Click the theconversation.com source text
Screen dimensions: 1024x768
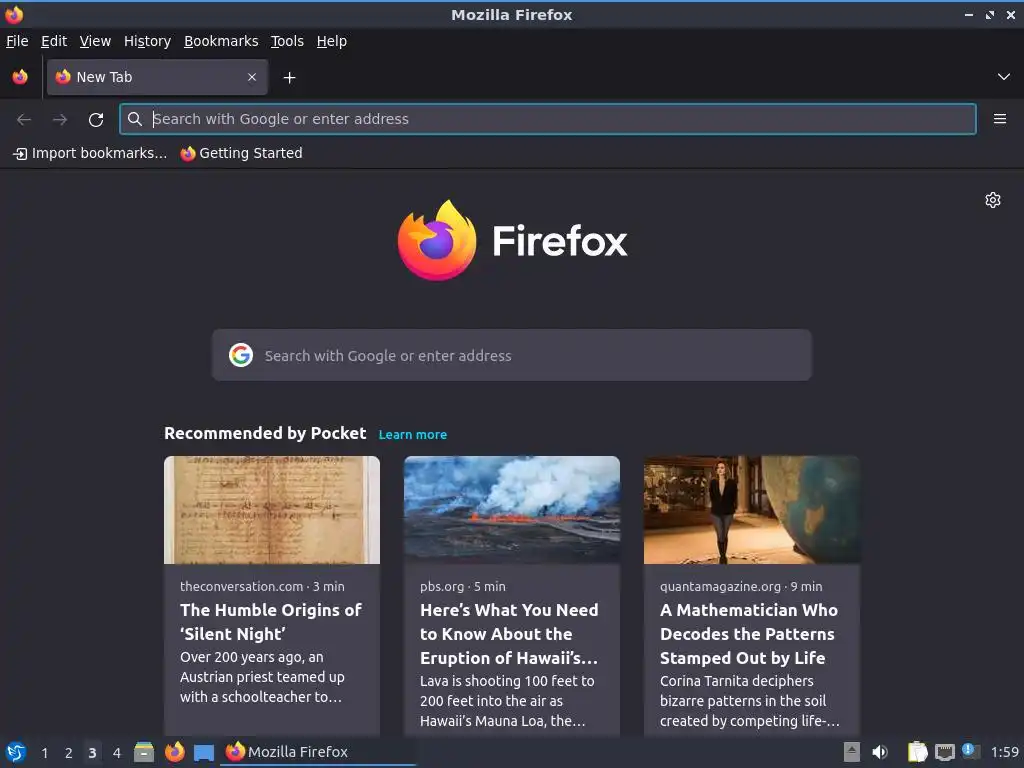pyautogui.click(x=242, y=586)
